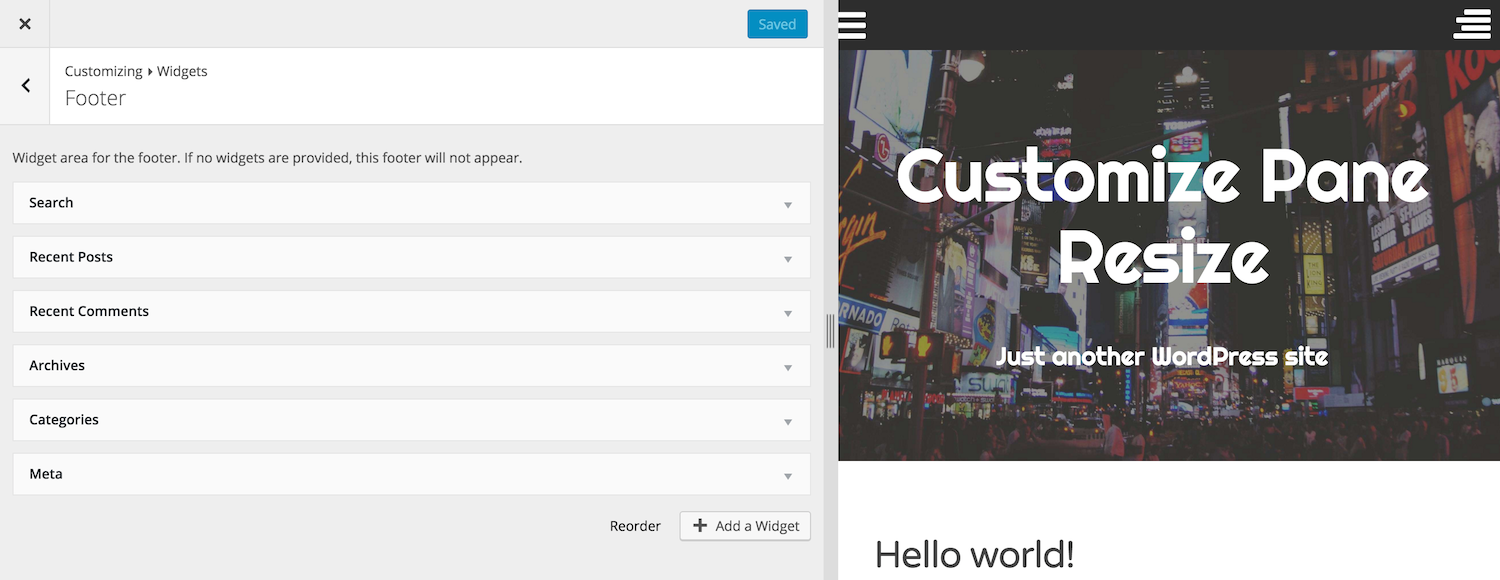This screenshot has width=1500, height=580.
Task: Open the right-aligned sidebar menu icon in preview
Action: (x=1472, y=24)
